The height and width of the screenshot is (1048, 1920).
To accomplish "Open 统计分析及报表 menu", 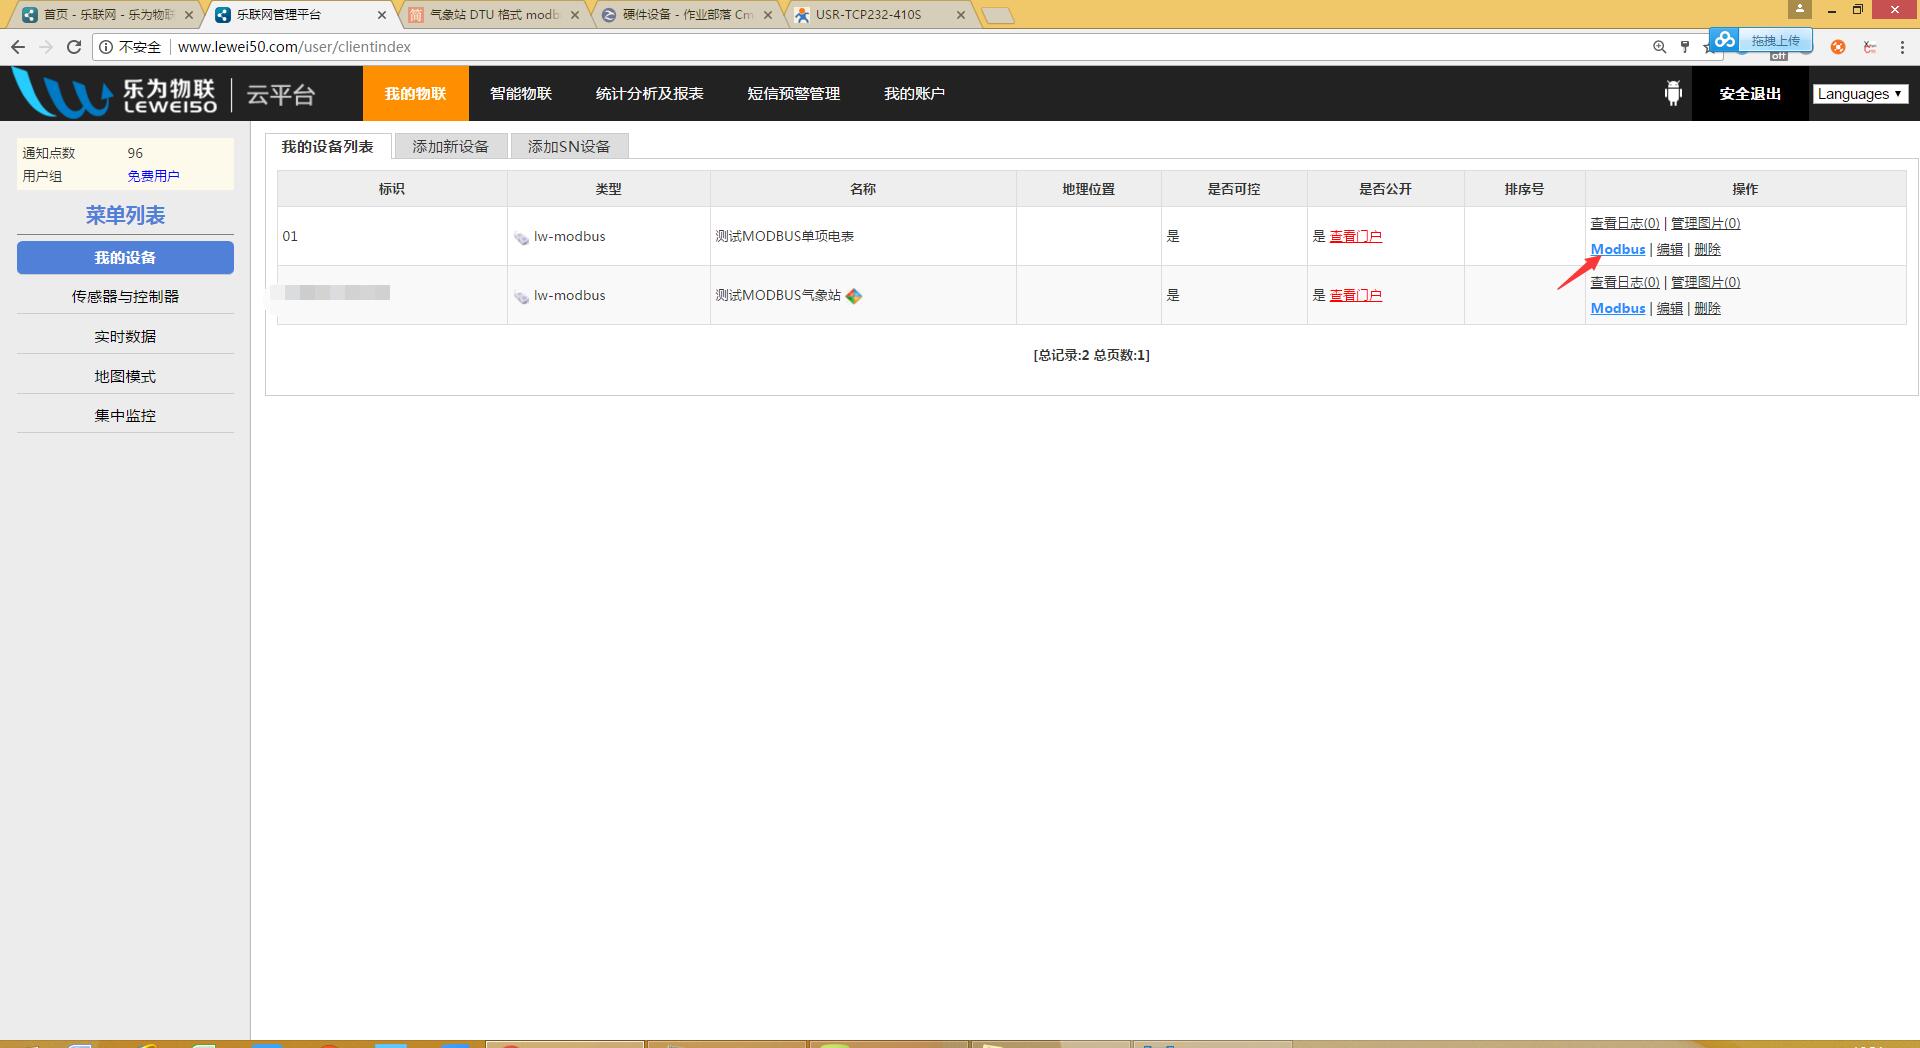I will [x=650, y=93].
